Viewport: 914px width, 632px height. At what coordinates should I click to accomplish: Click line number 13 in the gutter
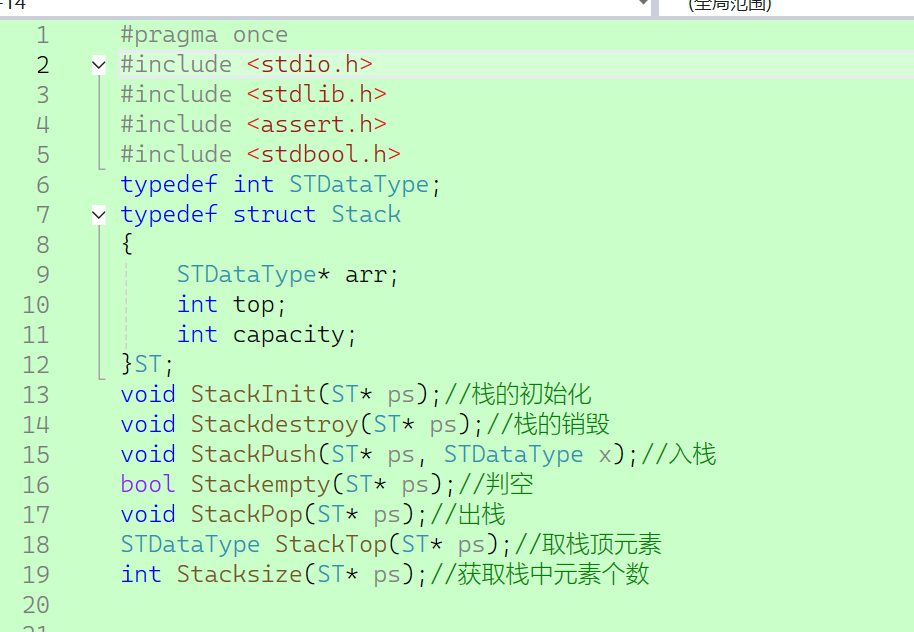[x=36, y=395]
